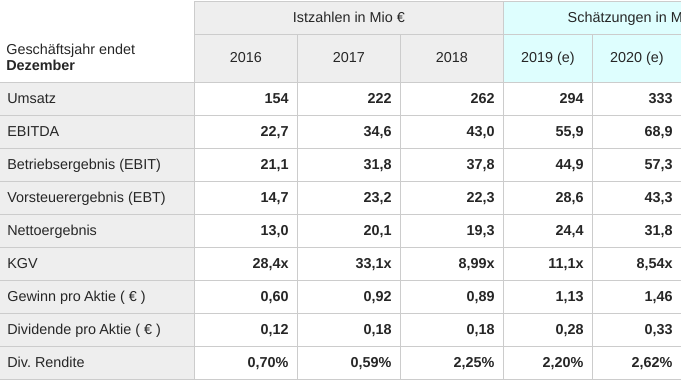
Task: Click the Geschäftsjahr endet Dezember label
Action: (x=70, y=57)
